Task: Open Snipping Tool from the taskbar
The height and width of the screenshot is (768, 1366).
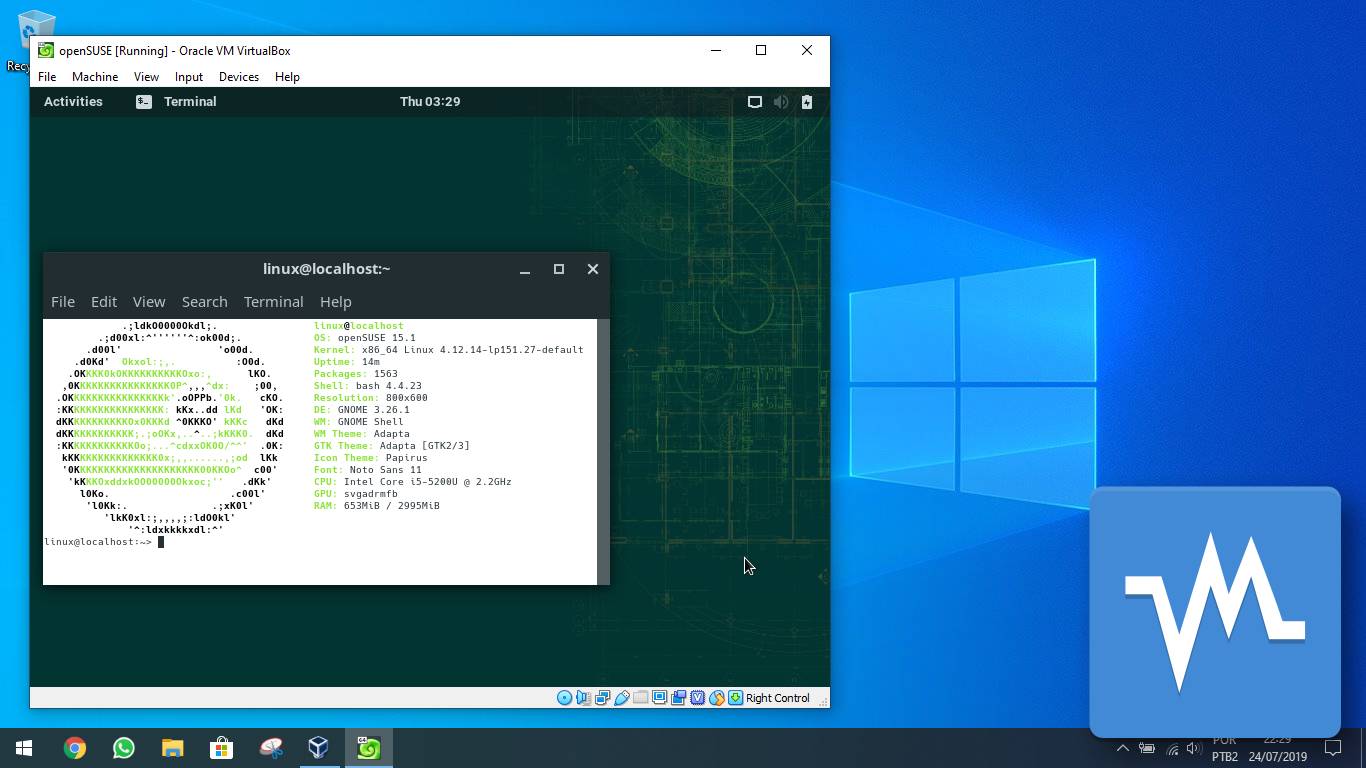Action: pyautogui.click(x=270, y=748)
